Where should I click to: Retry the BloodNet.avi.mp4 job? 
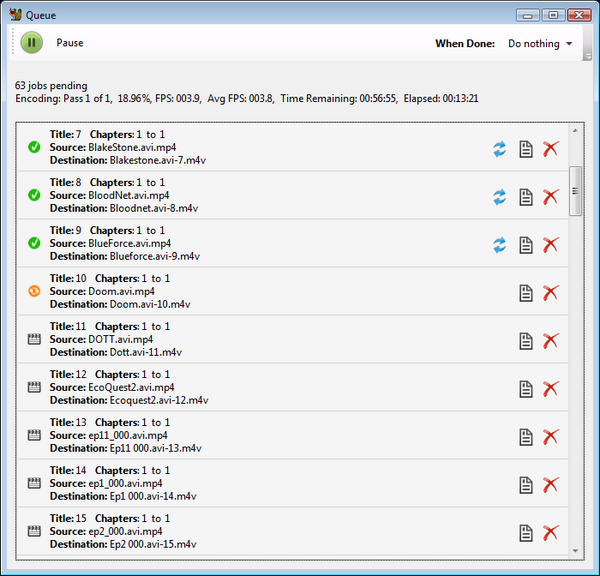(x=499, y=197)
